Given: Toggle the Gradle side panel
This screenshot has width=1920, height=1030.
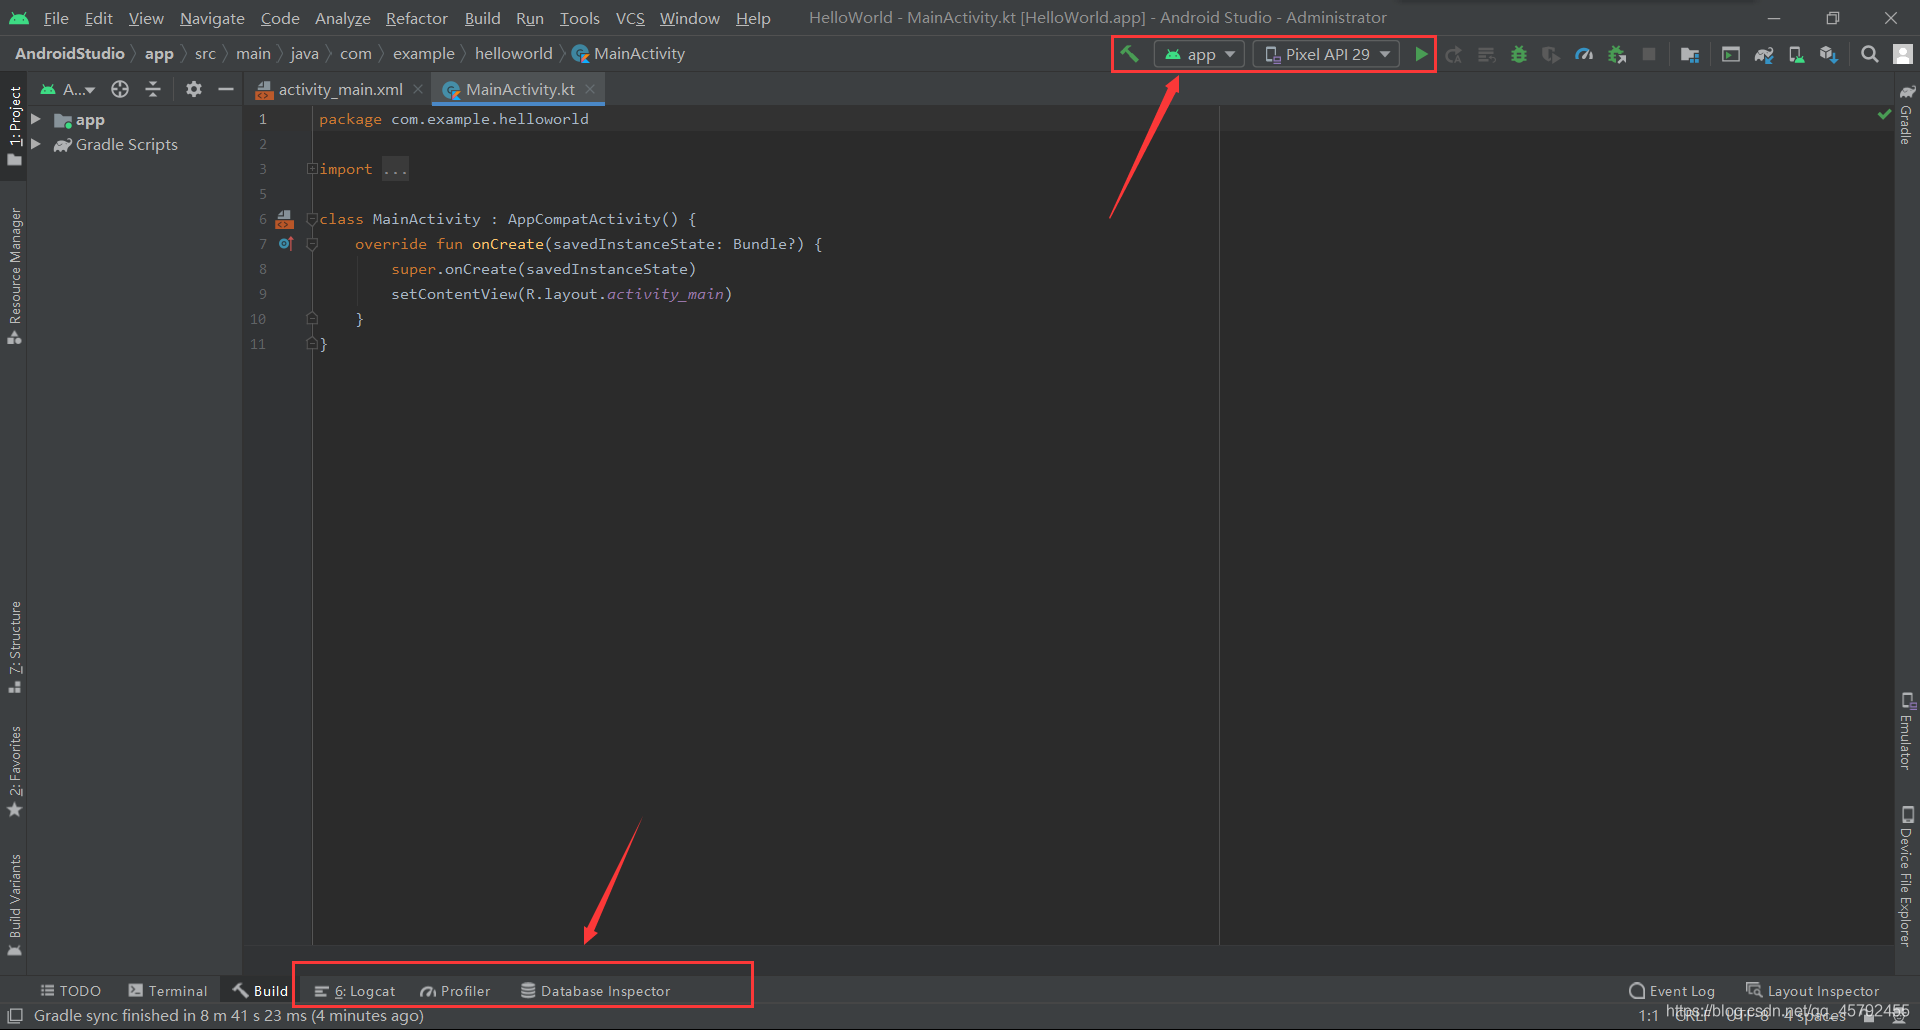Looking at the screenshot, I should click(x=1906, y=113).
